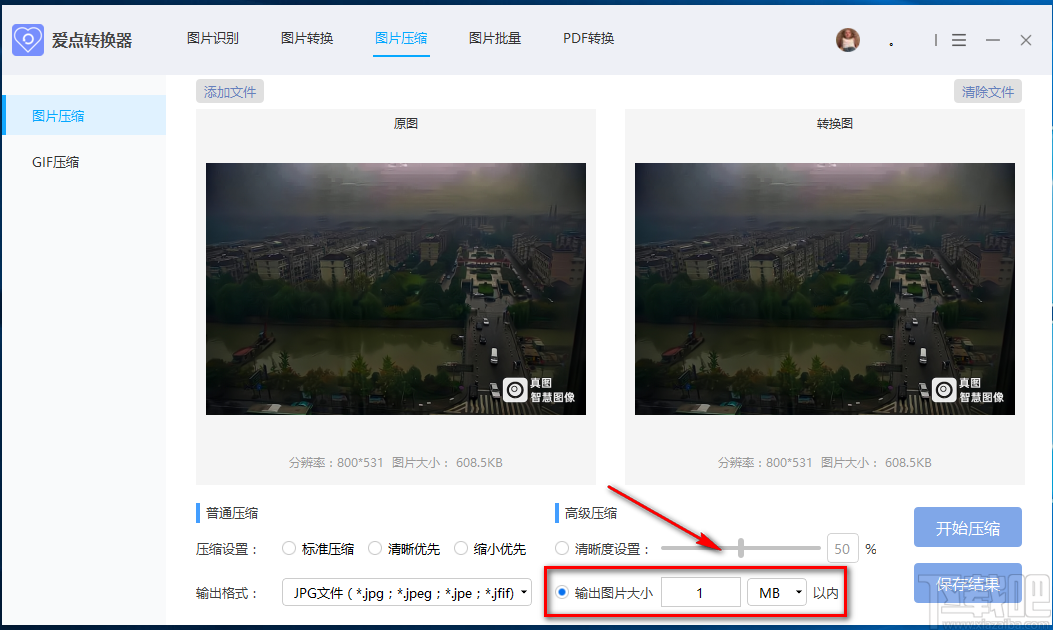Select the 输出图片大小 radio option
This screenshot has height=630, width=1053.
[562, 592]
